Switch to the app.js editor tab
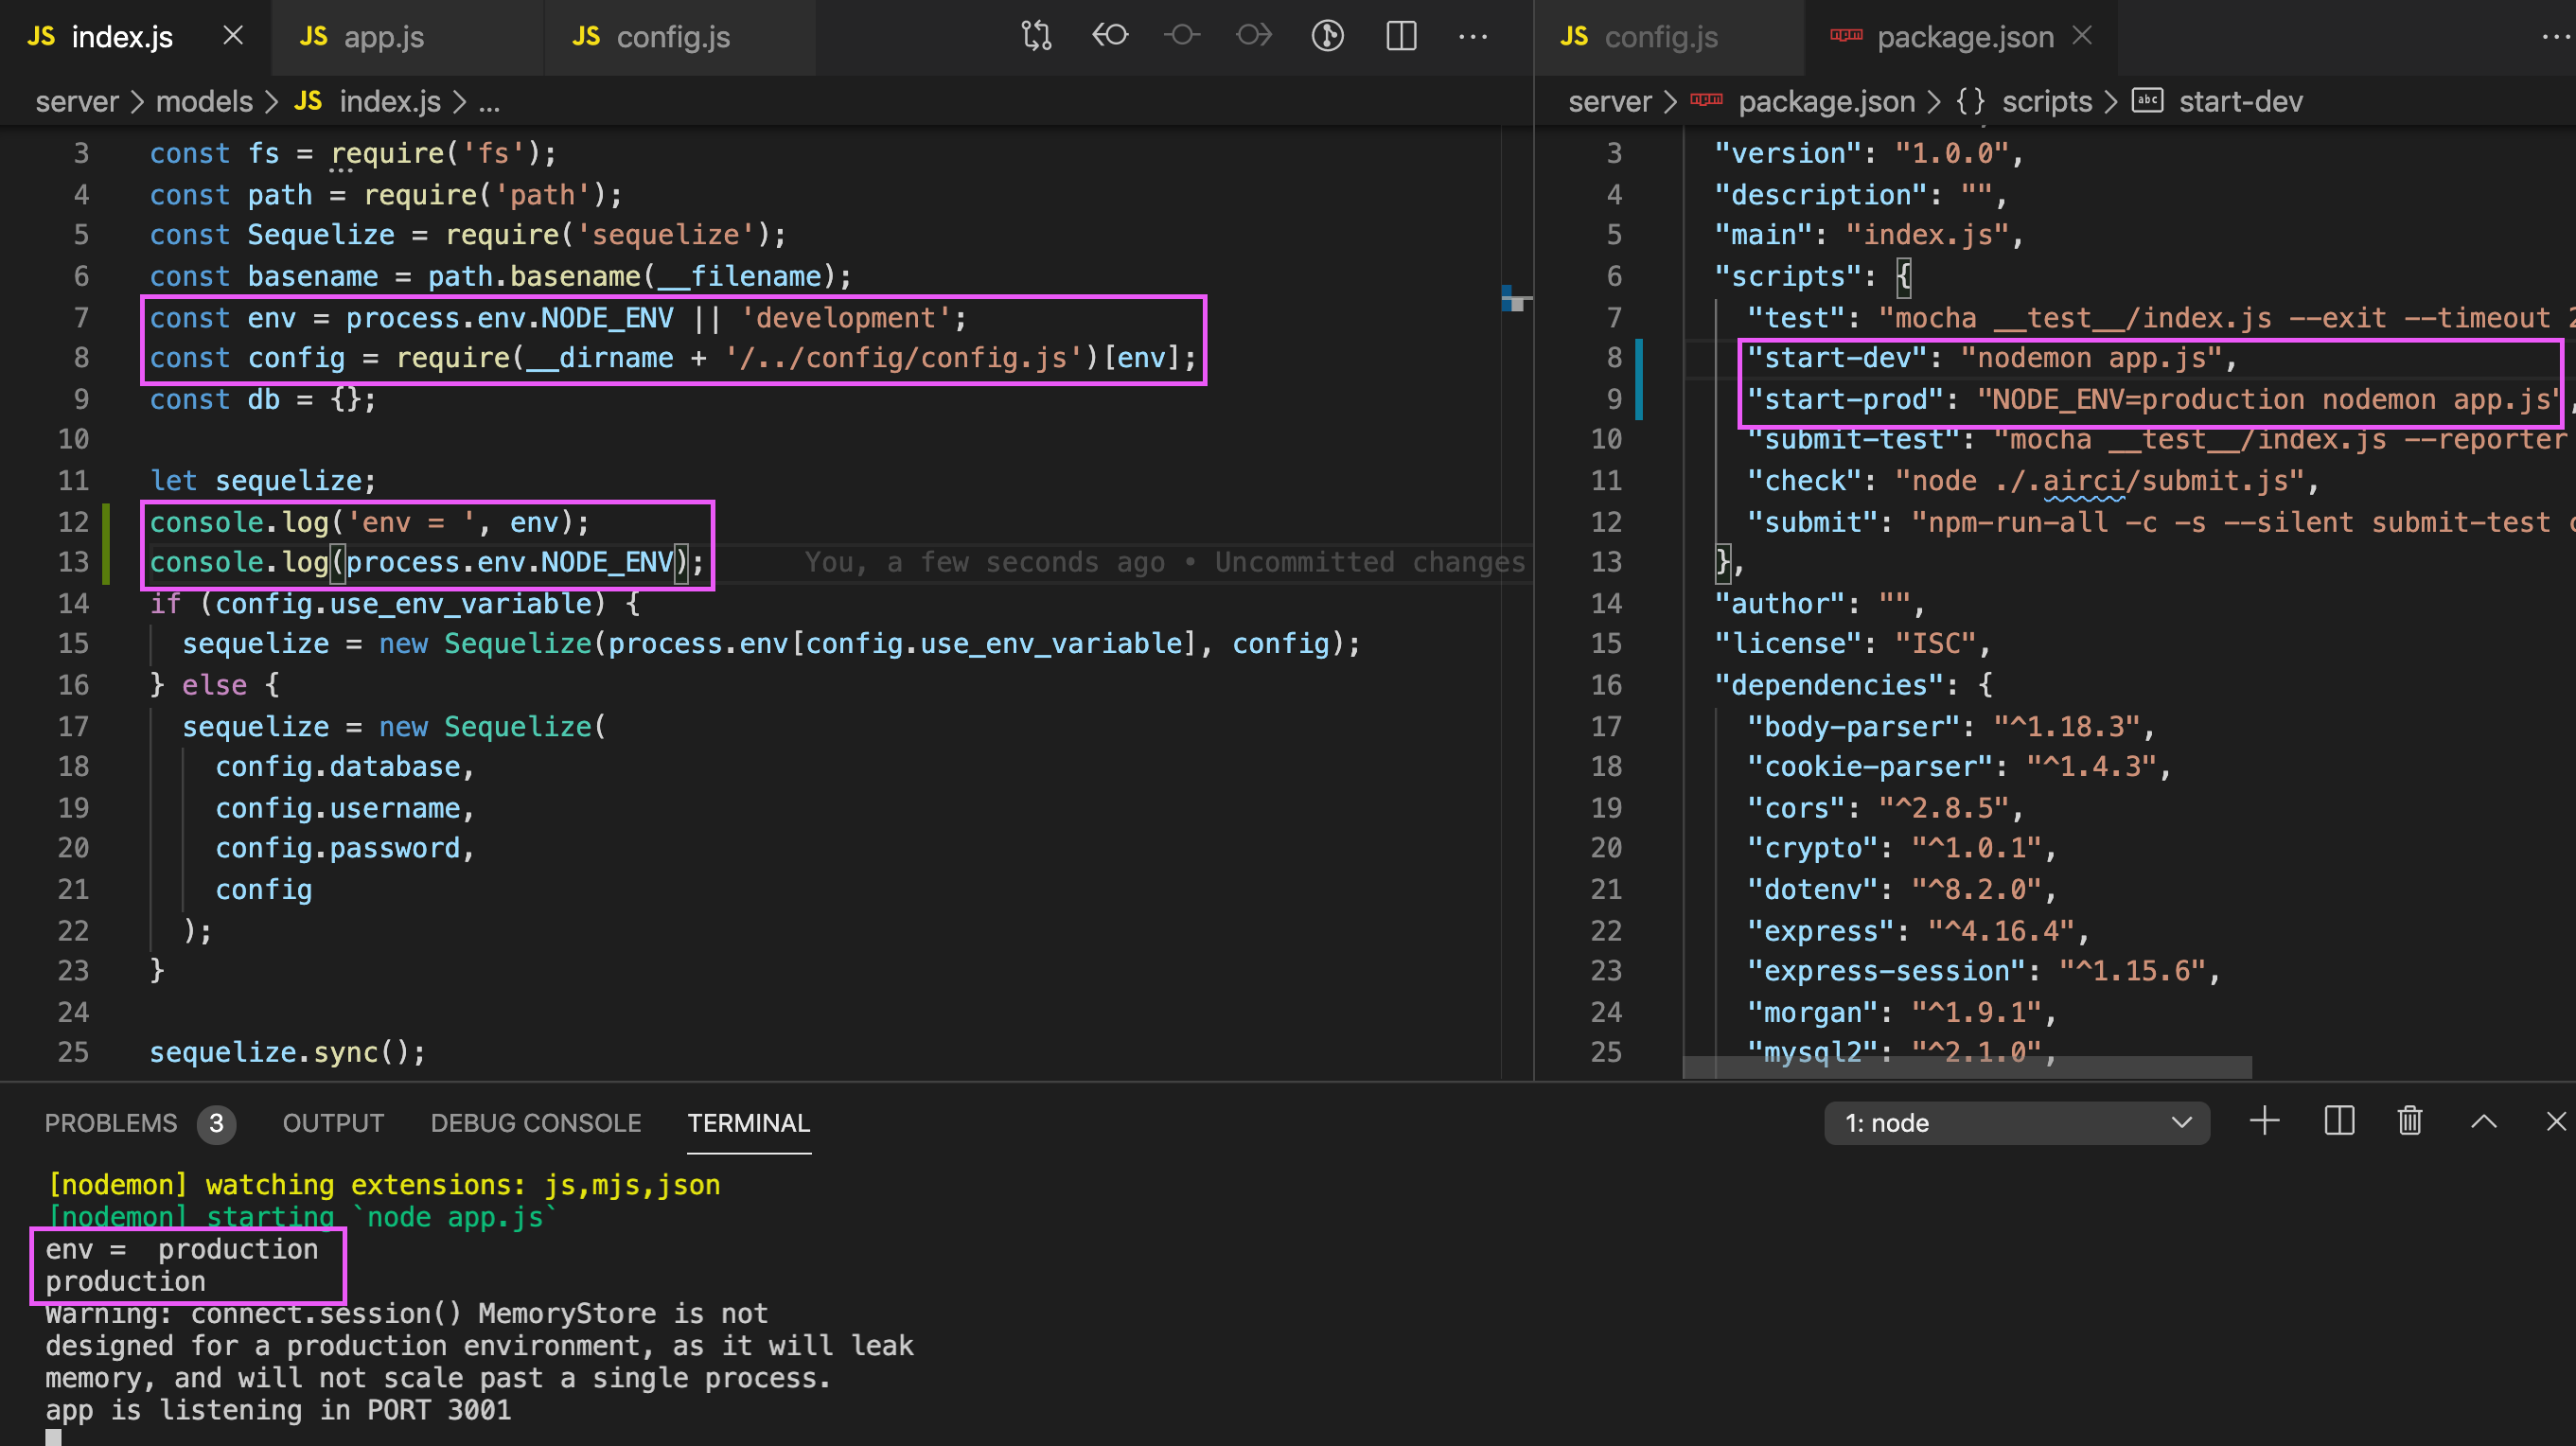 384,37
